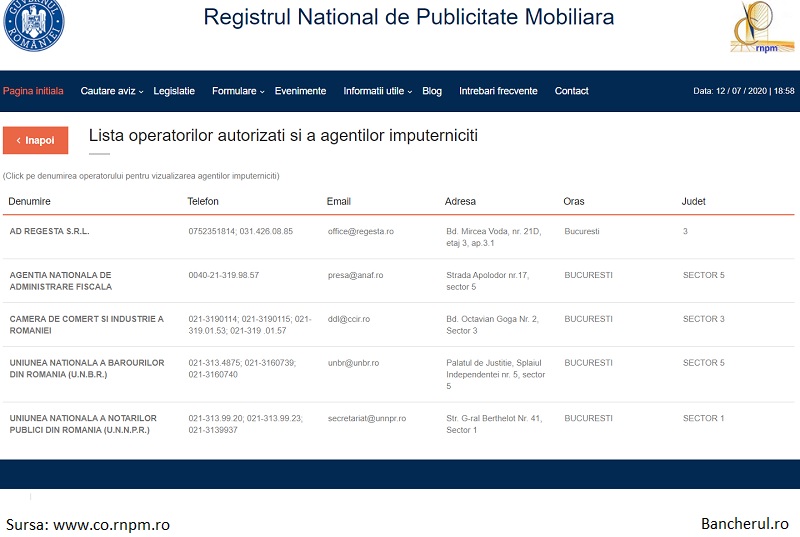Open Pagina initiala menu item
Screen dimensions: 800x537
point(33,91)
